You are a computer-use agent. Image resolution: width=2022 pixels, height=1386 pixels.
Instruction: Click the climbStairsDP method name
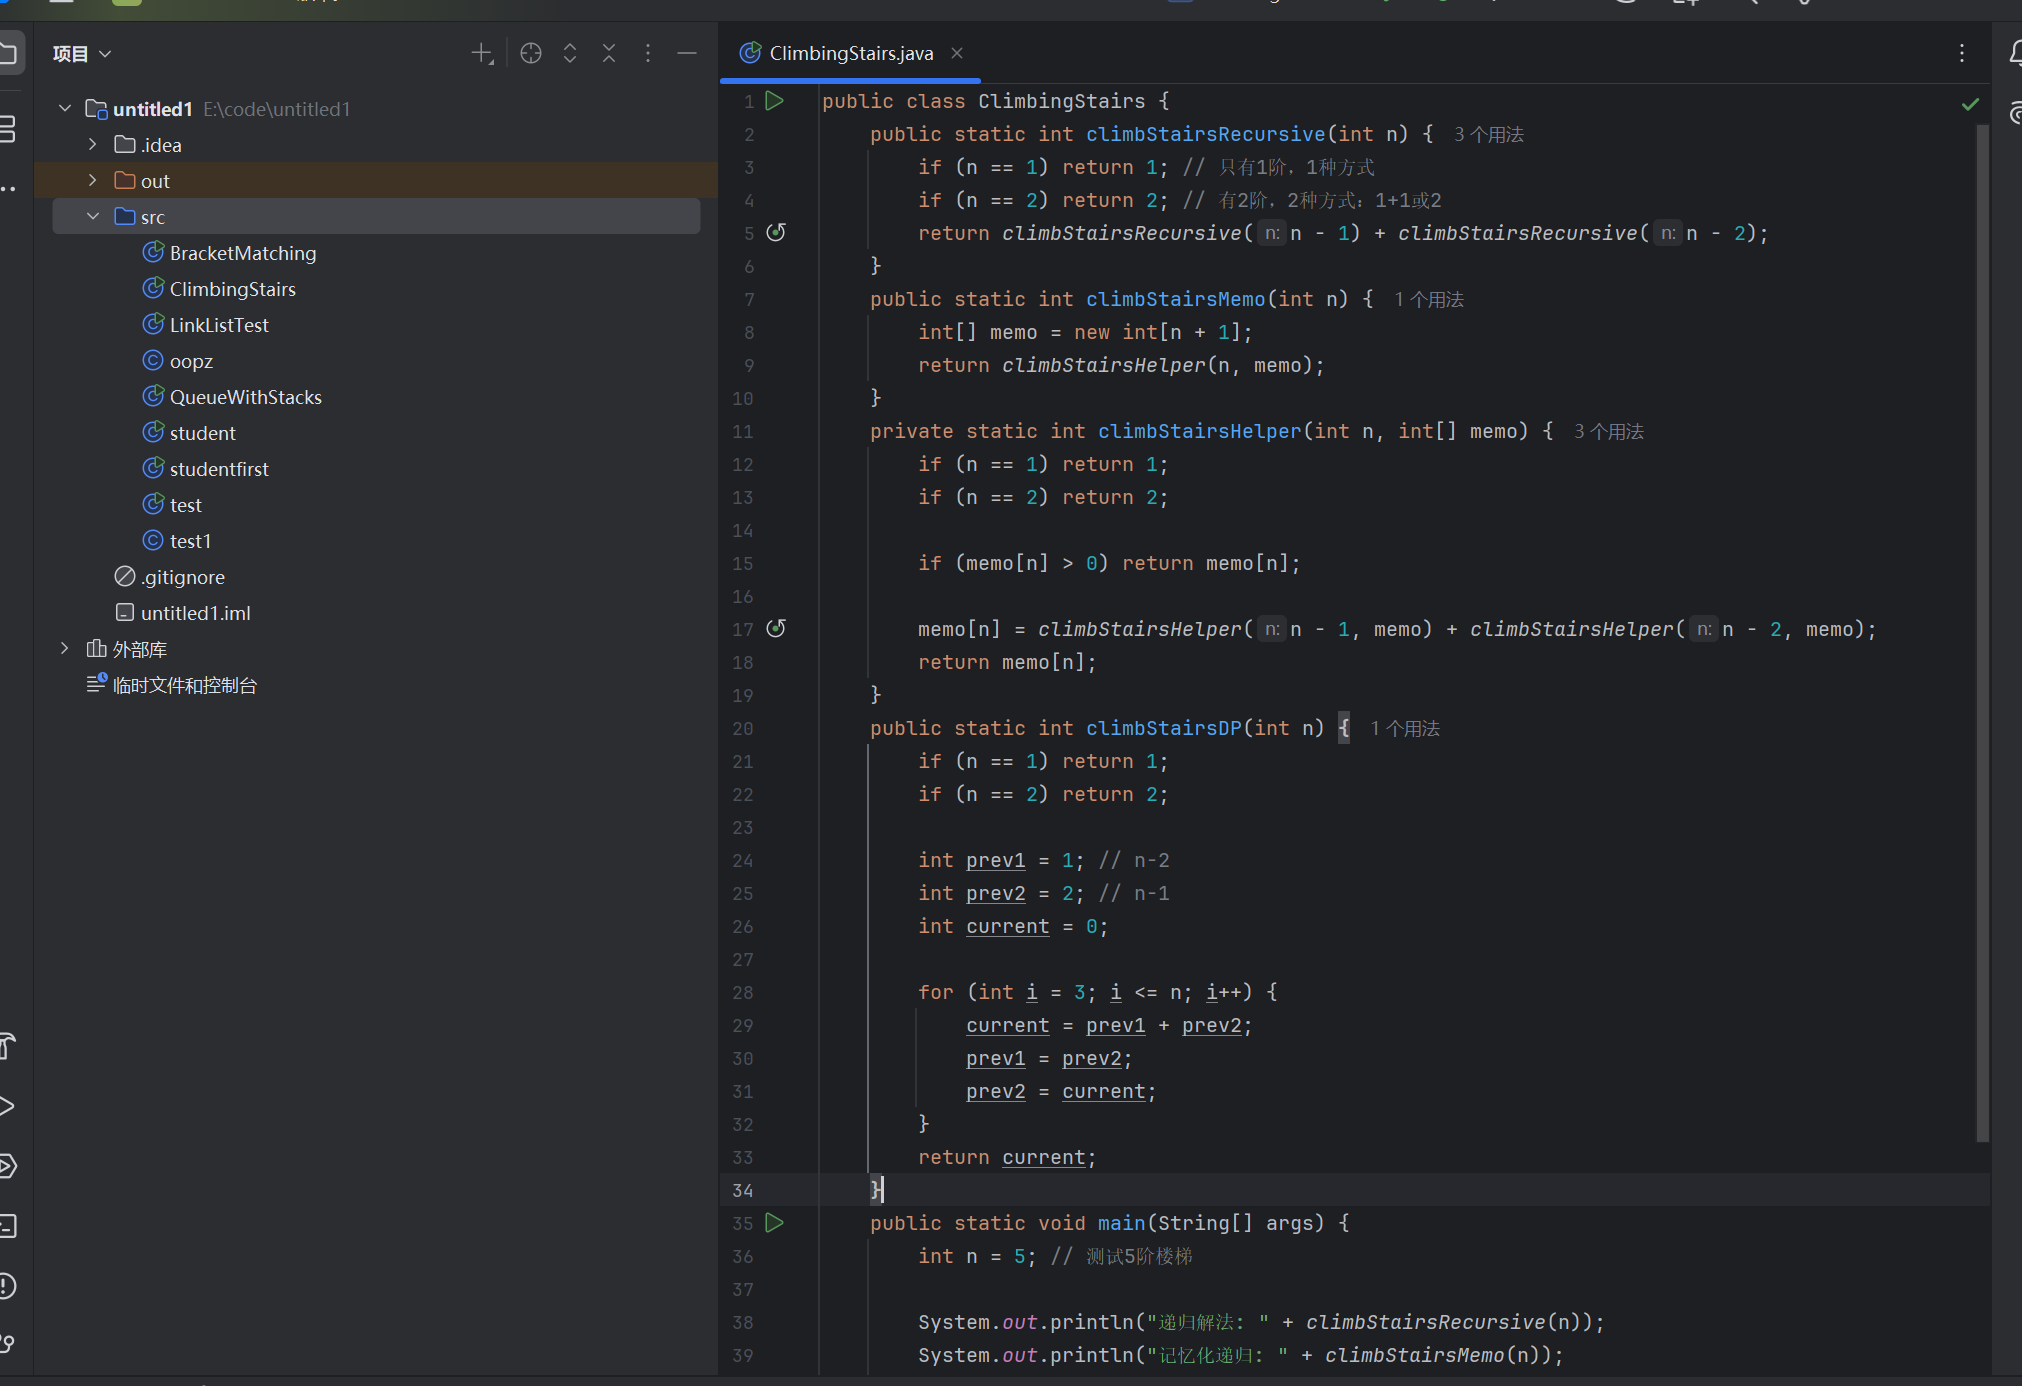1163,728
